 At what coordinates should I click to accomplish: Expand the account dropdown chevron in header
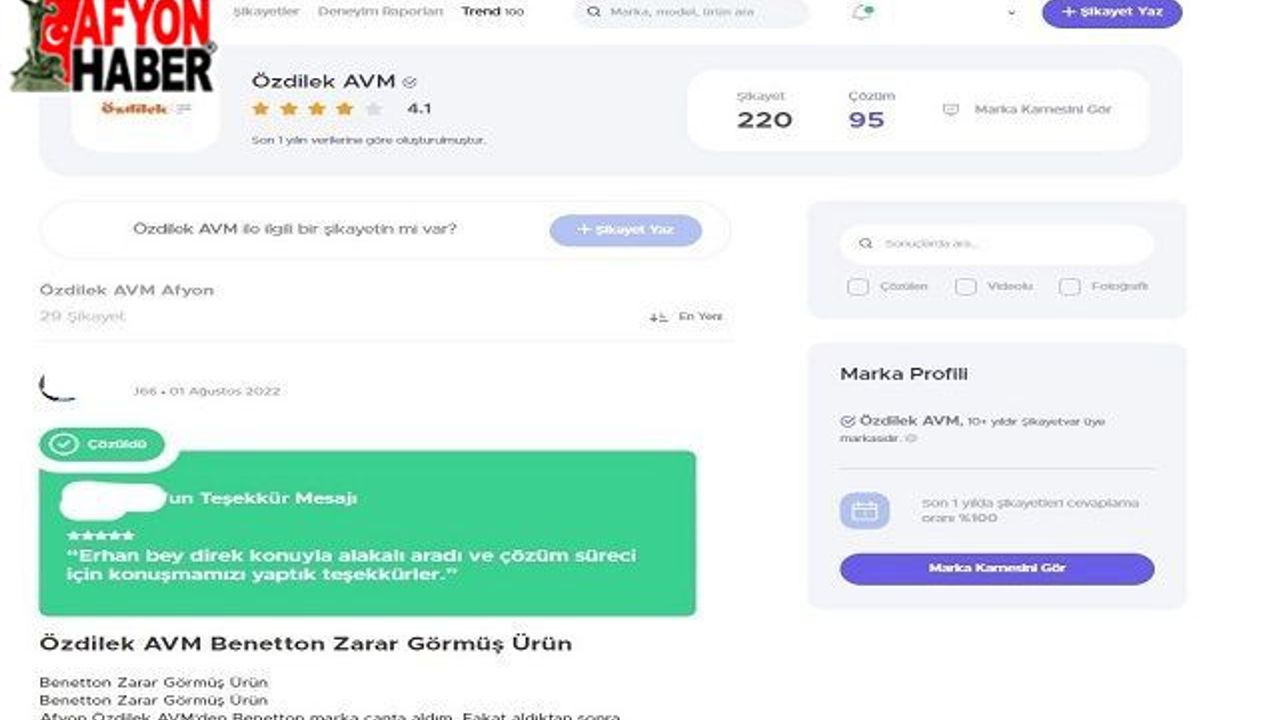pos(1011,13)
